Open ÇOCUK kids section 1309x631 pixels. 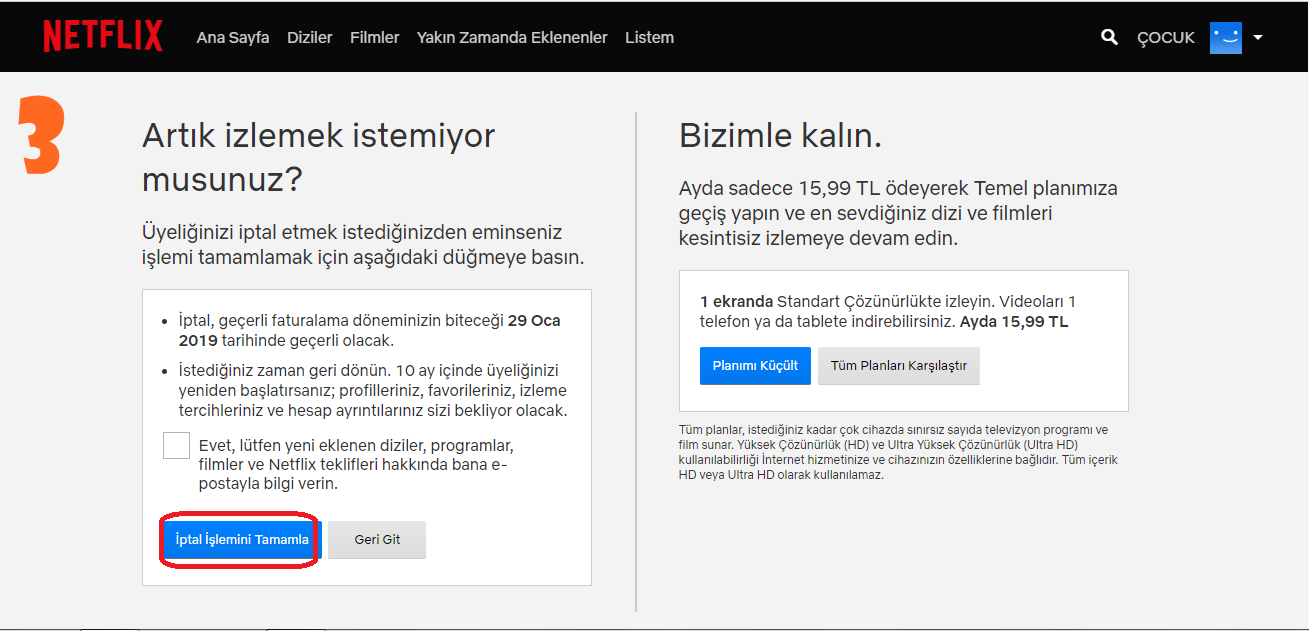[x=1166, y=37]
